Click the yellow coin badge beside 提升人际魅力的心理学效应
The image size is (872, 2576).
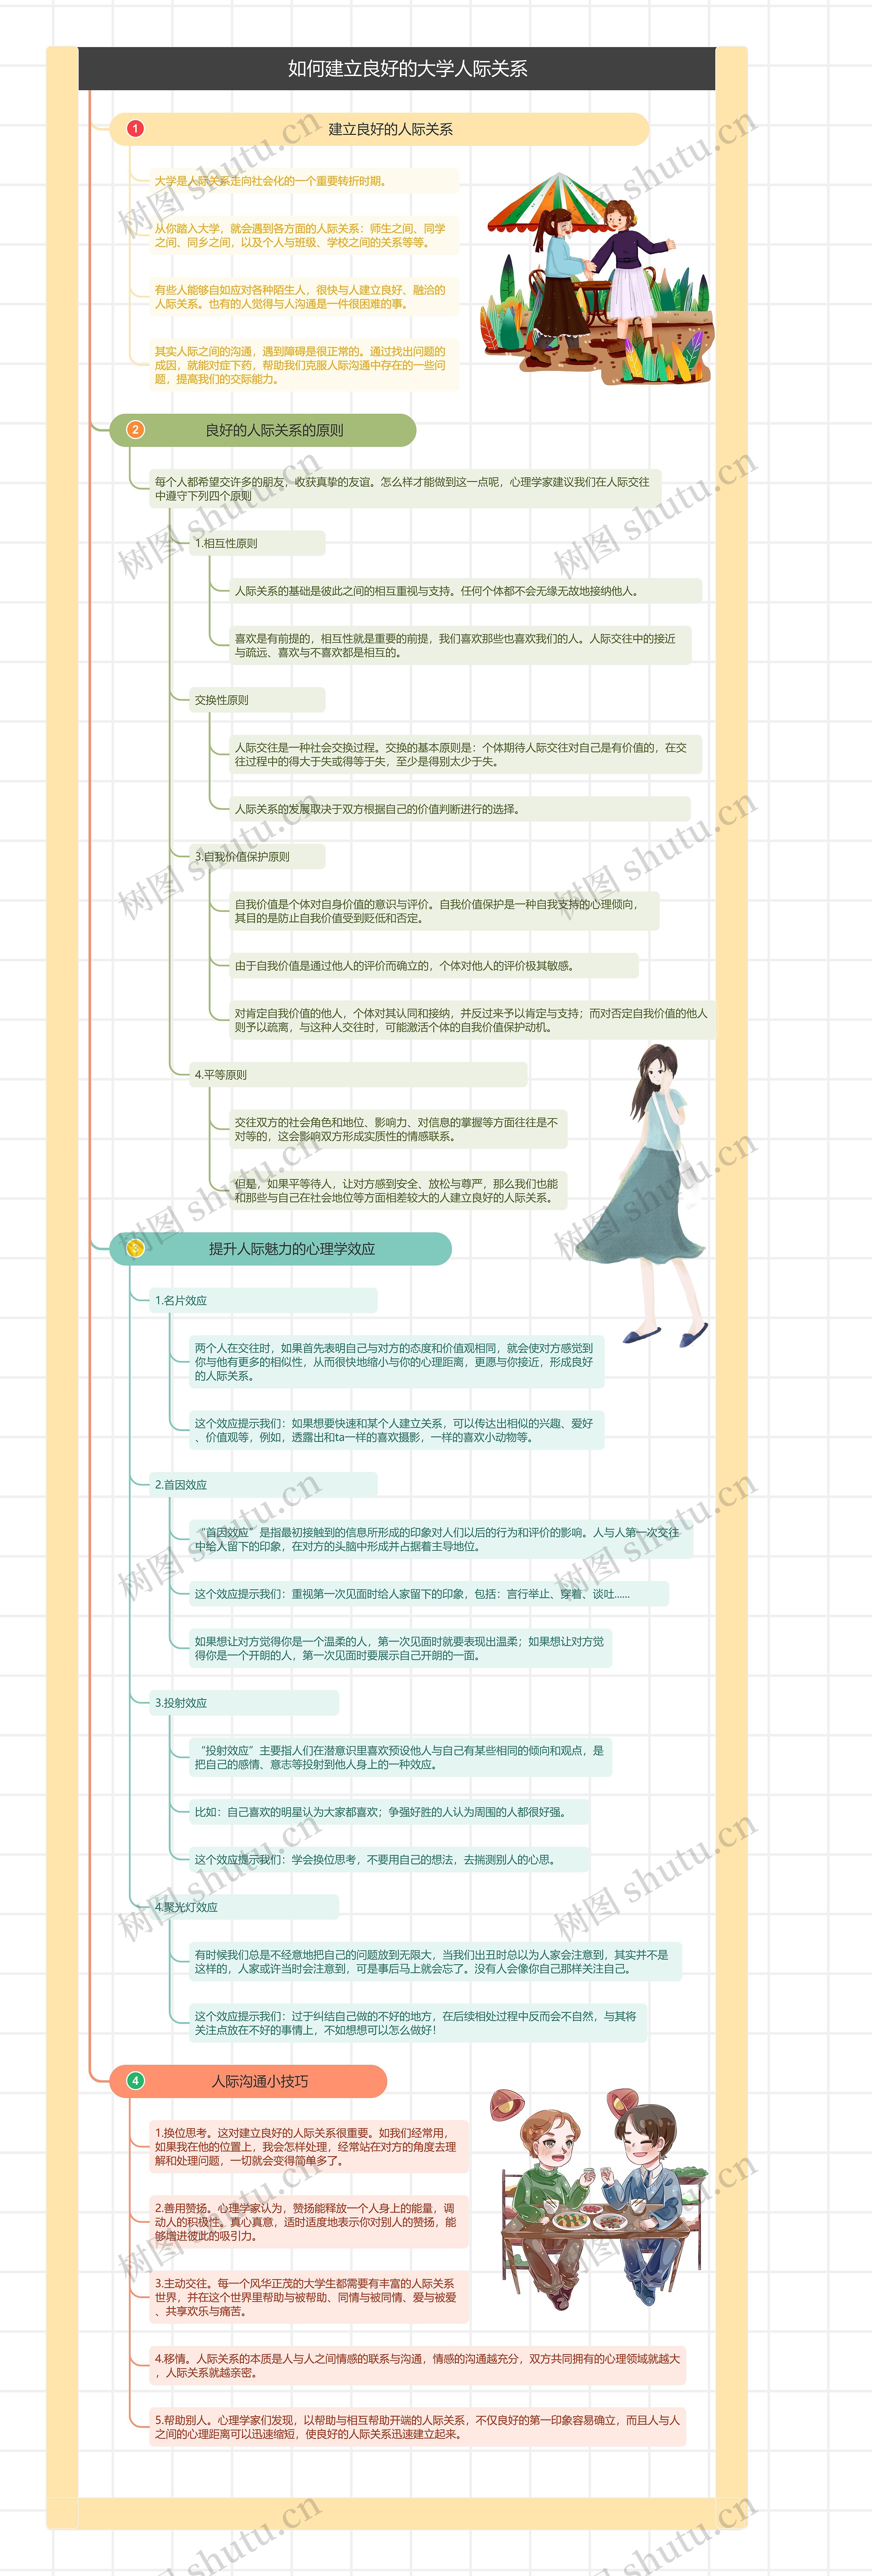click(135, 1248)
